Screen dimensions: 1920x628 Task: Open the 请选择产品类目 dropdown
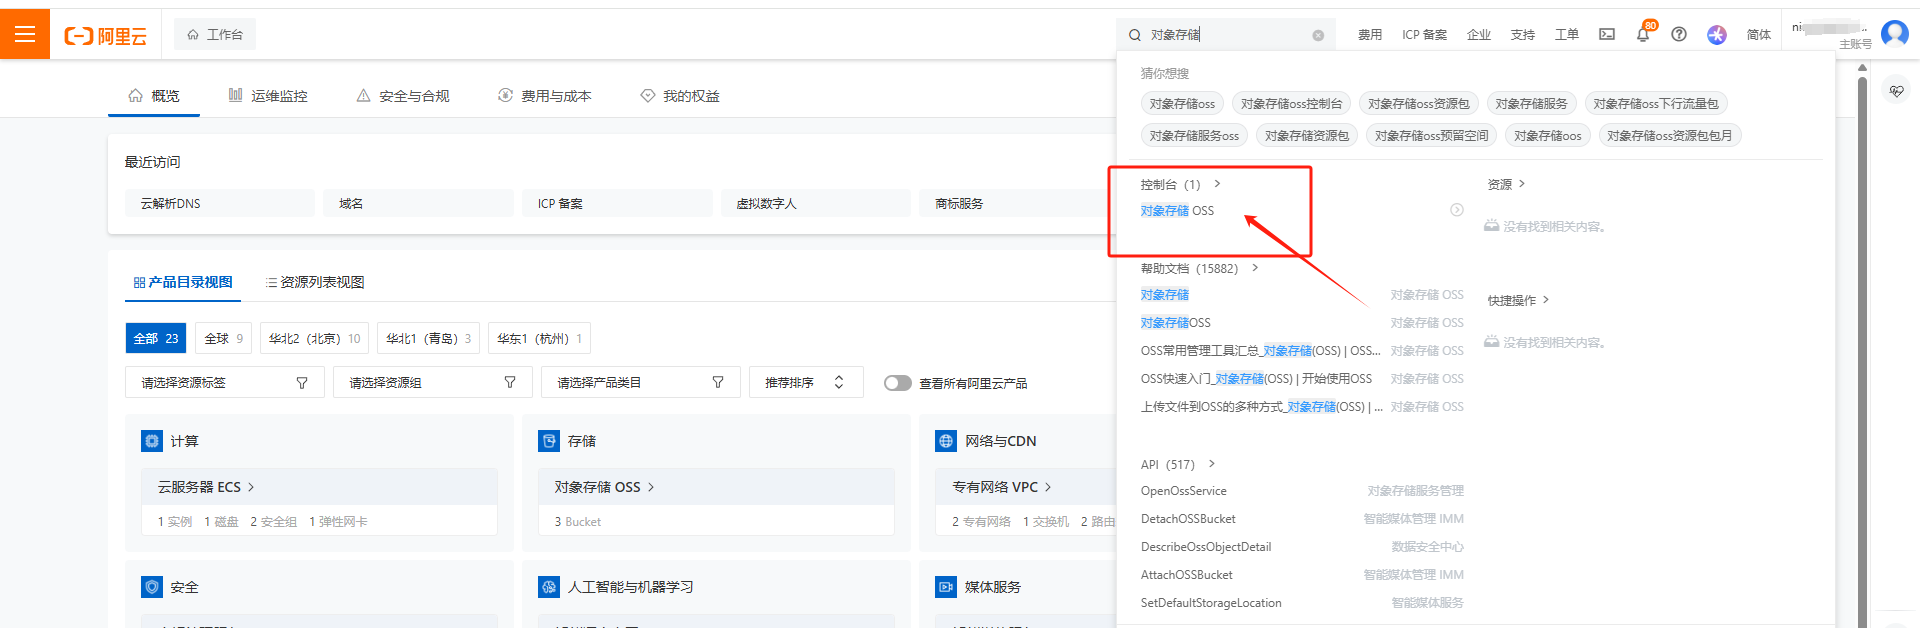pos(641,382)
